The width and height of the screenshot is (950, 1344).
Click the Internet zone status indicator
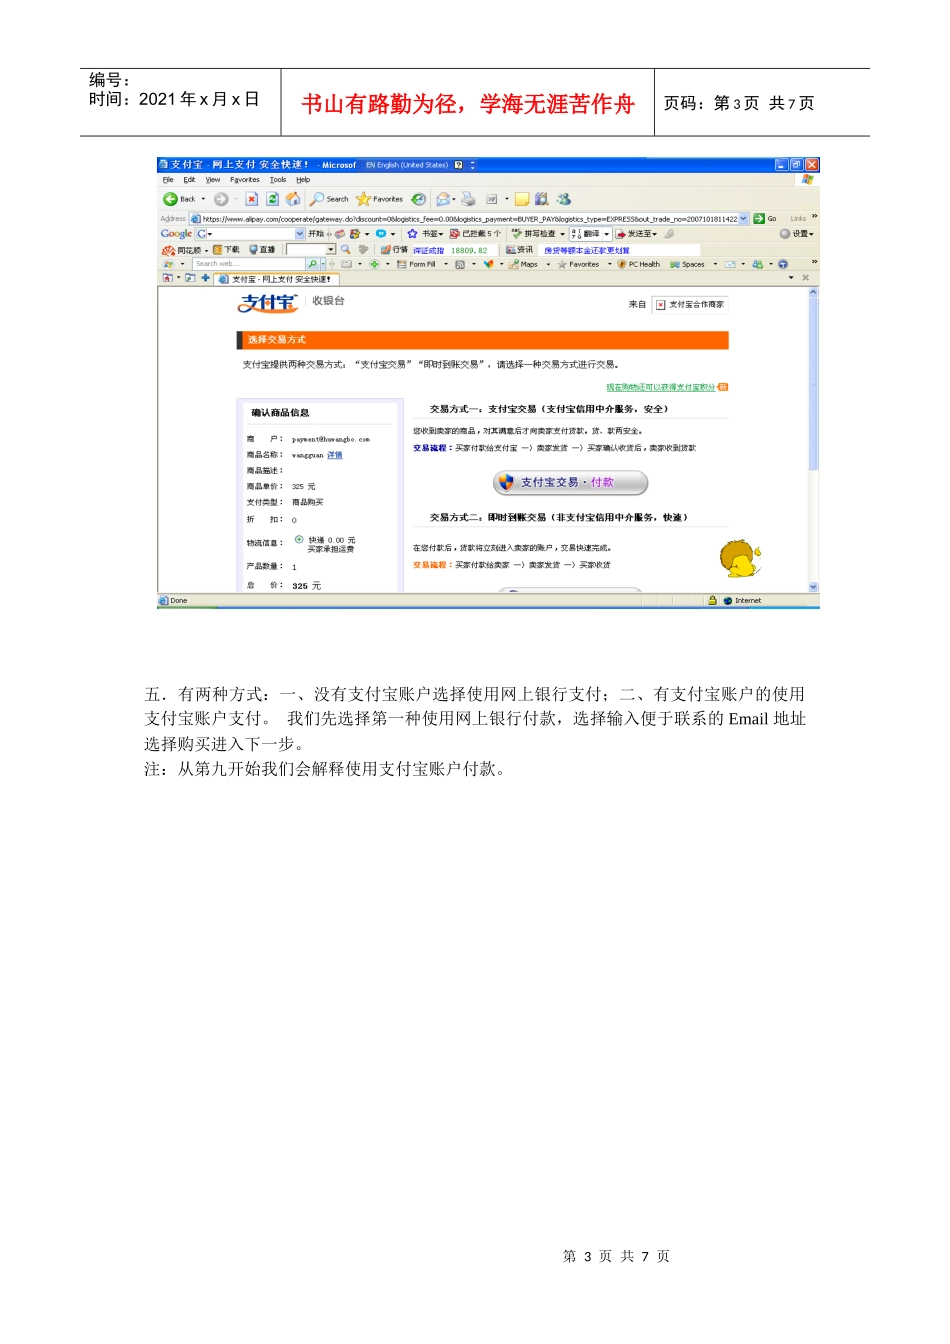click(743, 601)
